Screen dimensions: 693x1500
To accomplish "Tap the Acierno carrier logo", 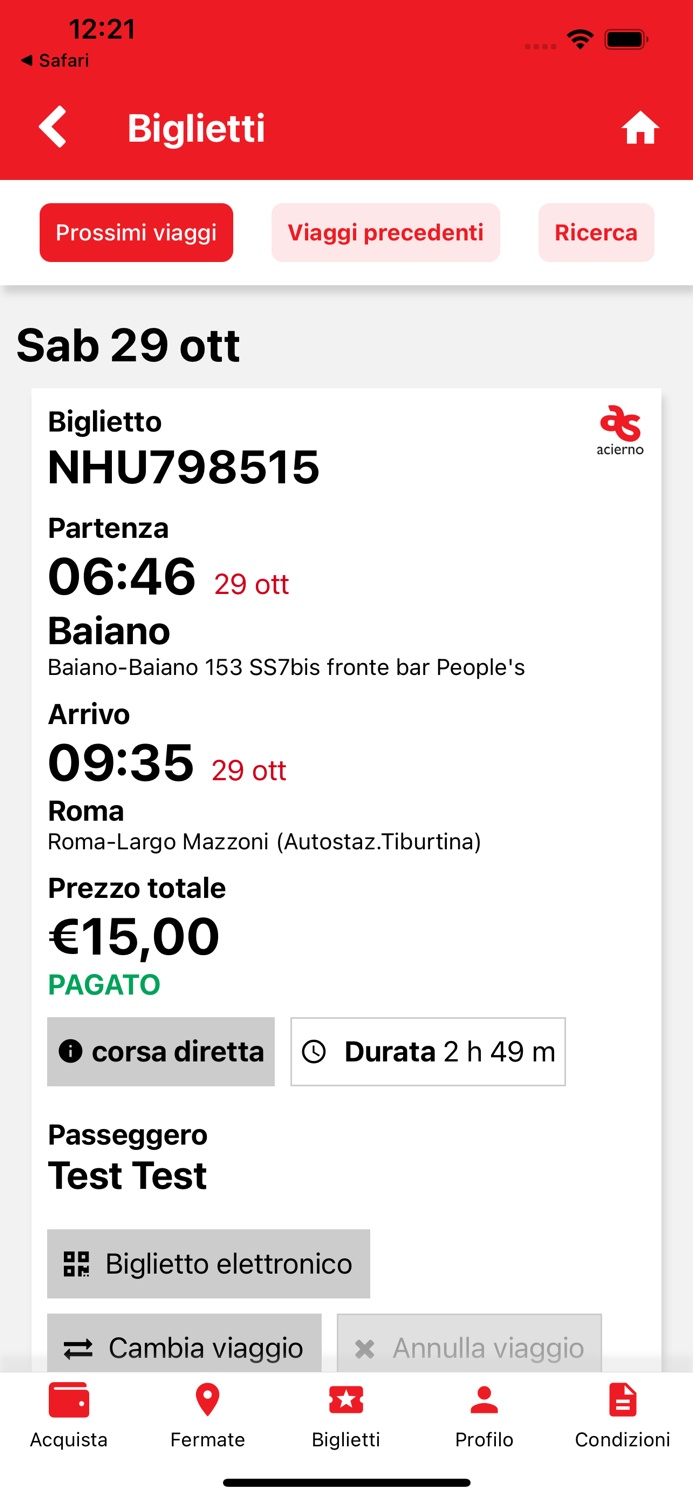I will pyautogui.click(x=620, y=430).
